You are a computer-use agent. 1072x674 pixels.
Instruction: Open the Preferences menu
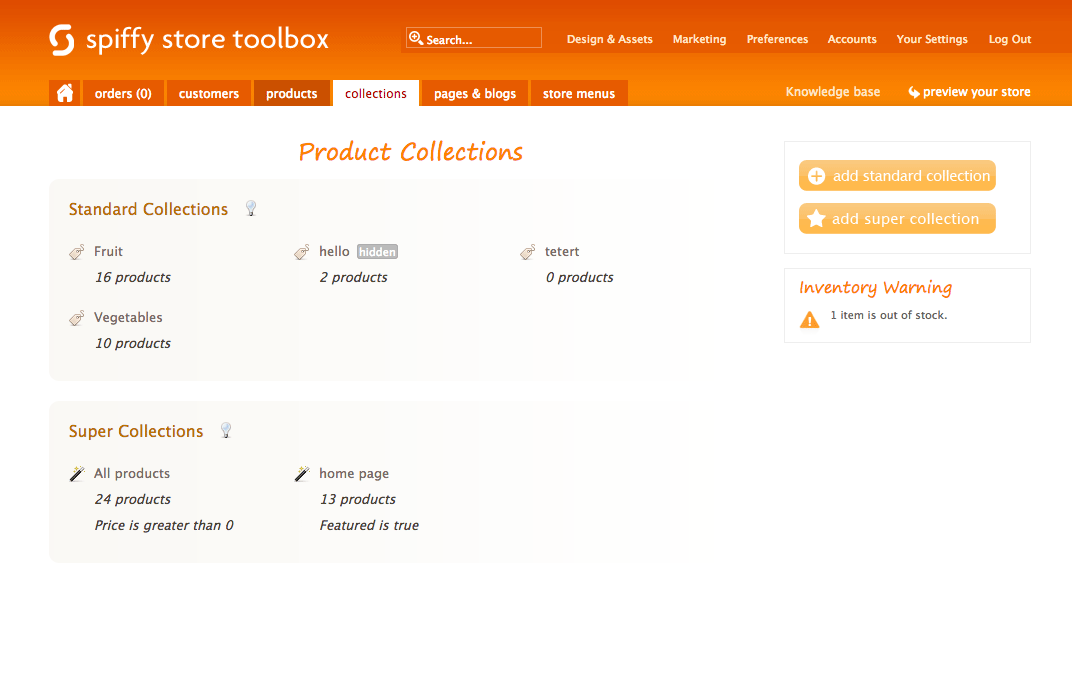coord(777,39)
